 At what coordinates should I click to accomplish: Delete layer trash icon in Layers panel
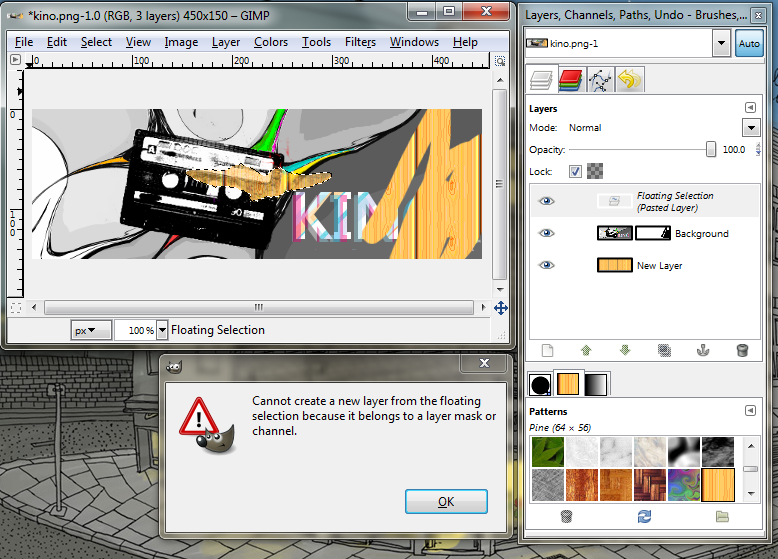742,351
